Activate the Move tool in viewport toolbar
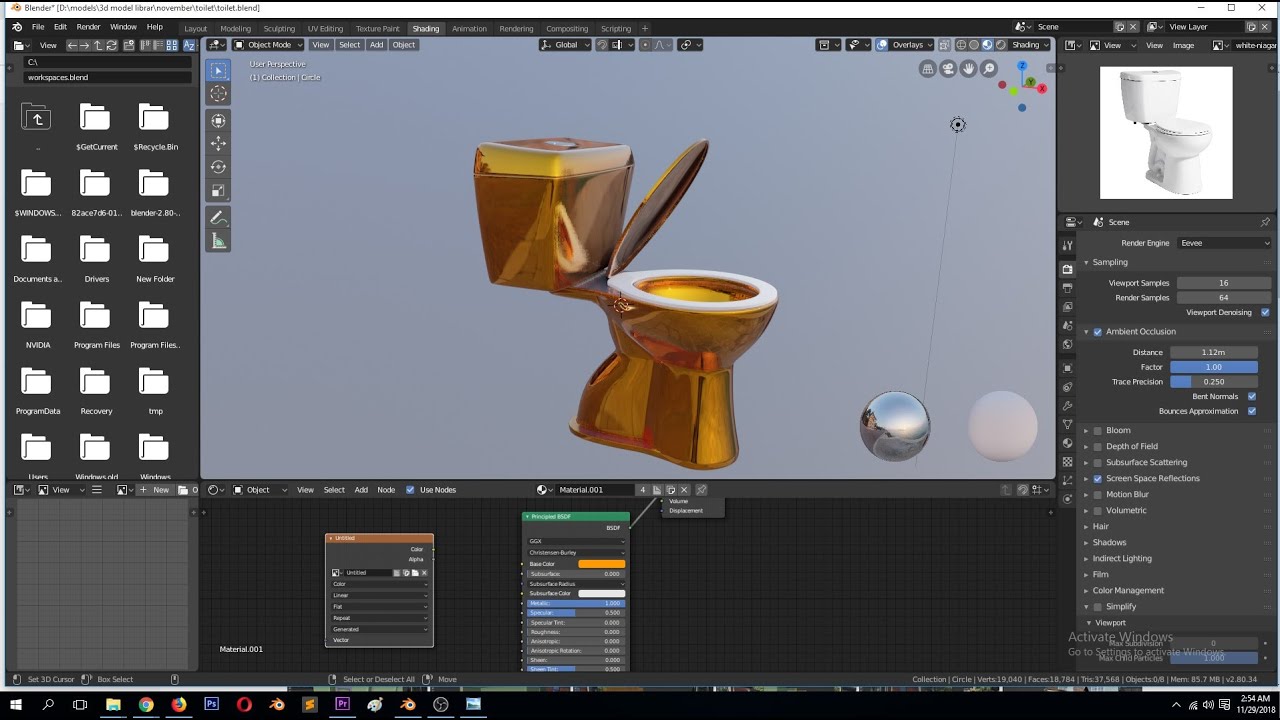This screenshot has height=720, width=1280. tap(218, 144)
